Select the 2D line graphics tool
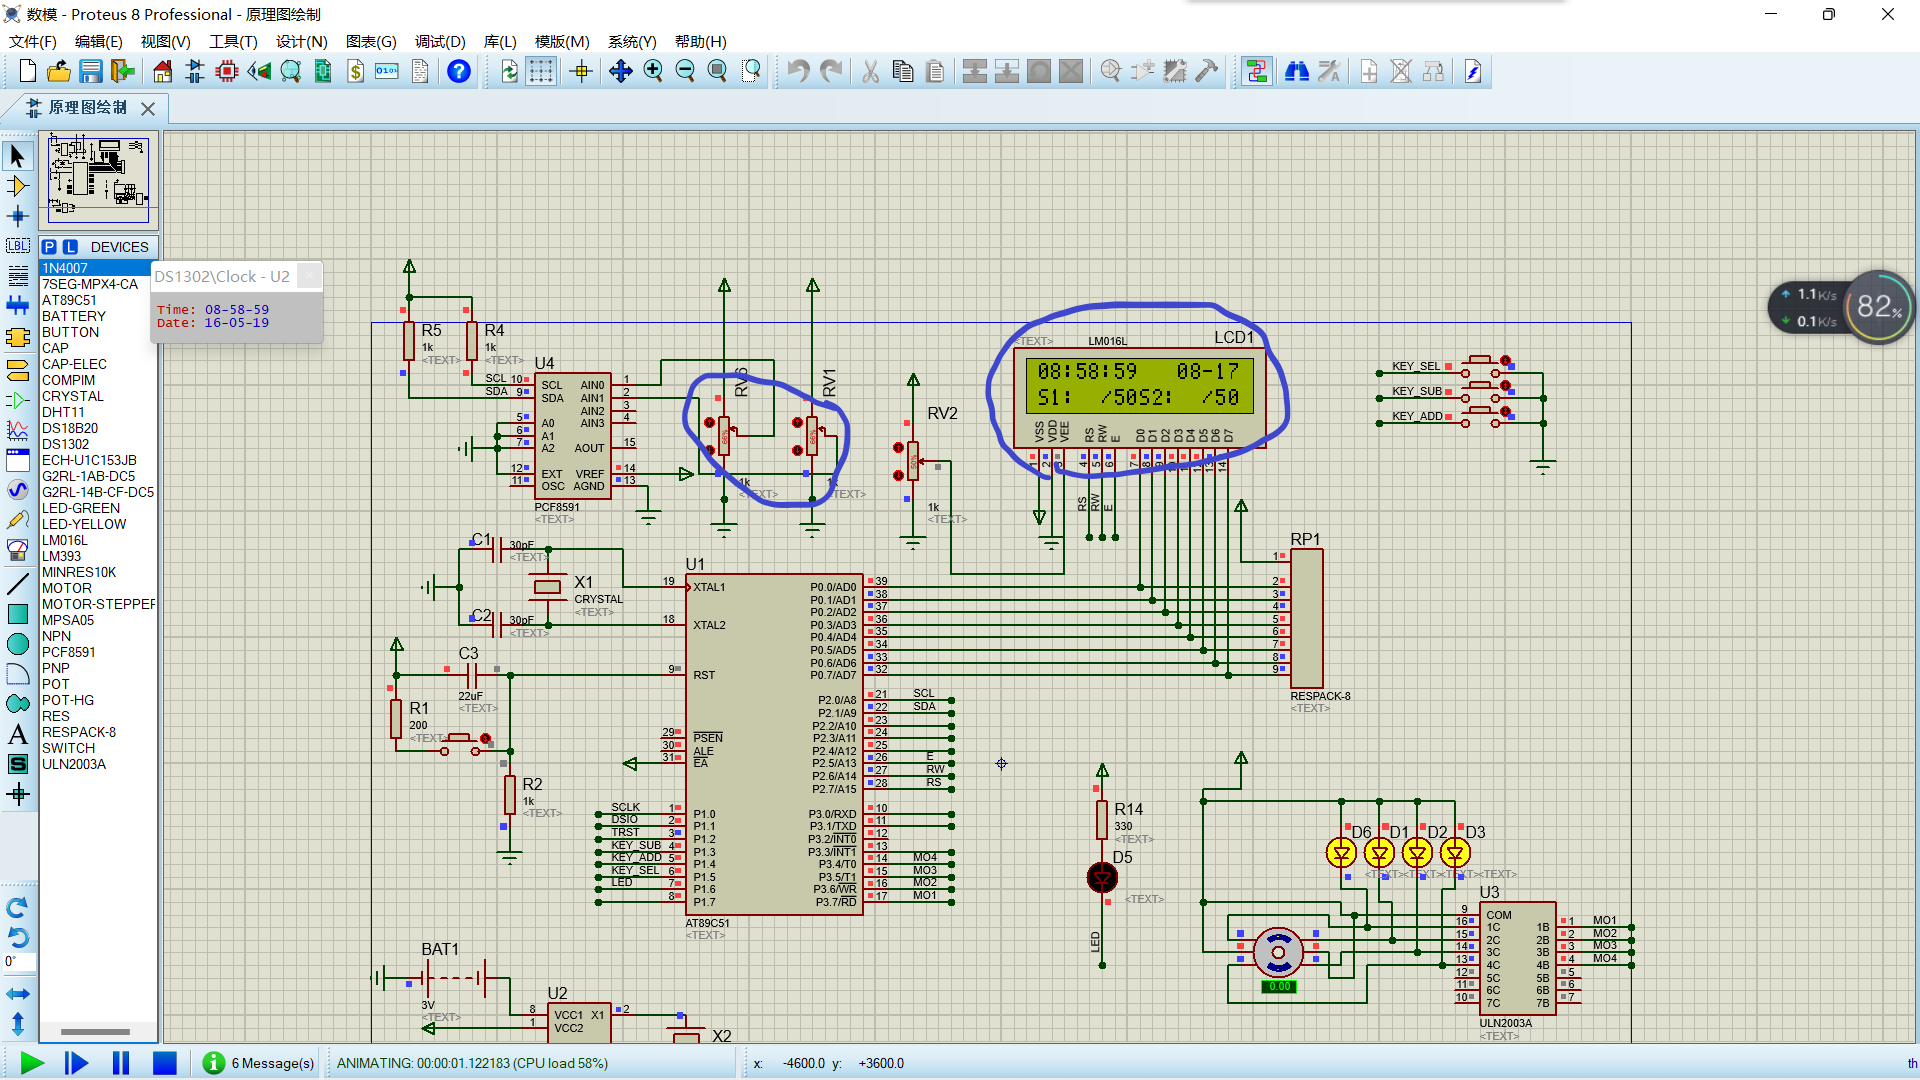 pos(18,584)
